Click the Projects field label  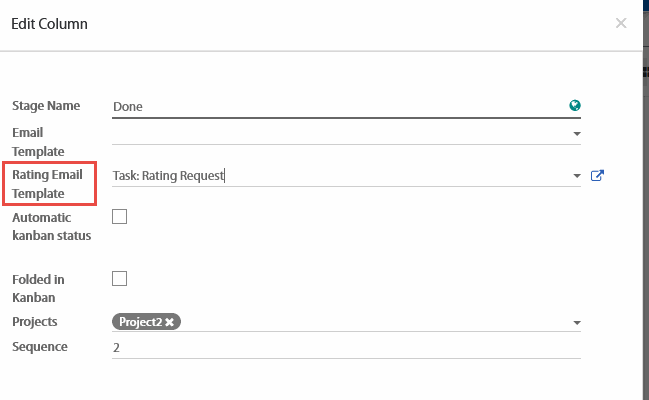[x=35, y=322]
